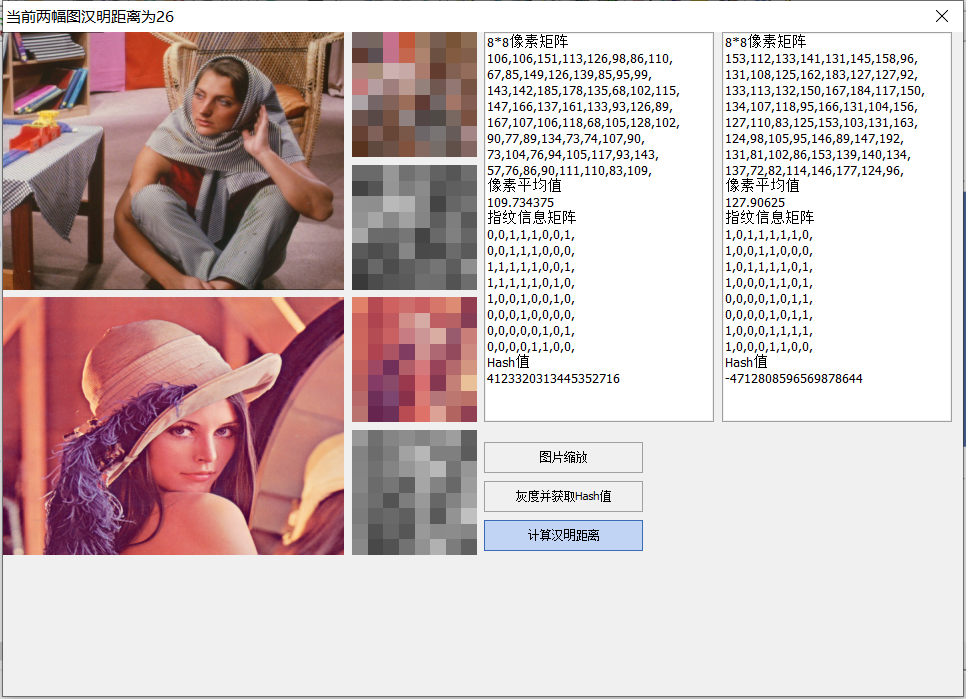Click row 137,72,82,114,146,177,124,96
Screen dimensions: 966x699
pyautogui.click(x=814, y=171)
